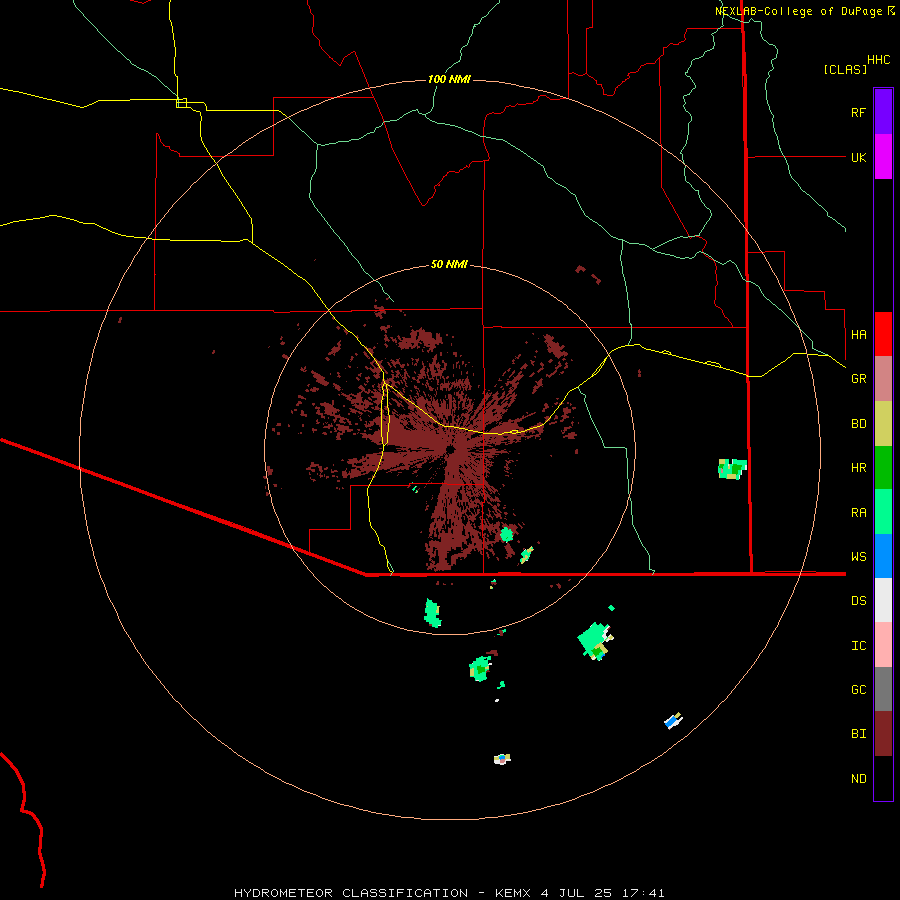Click the IC legend label

coord(858,646)
